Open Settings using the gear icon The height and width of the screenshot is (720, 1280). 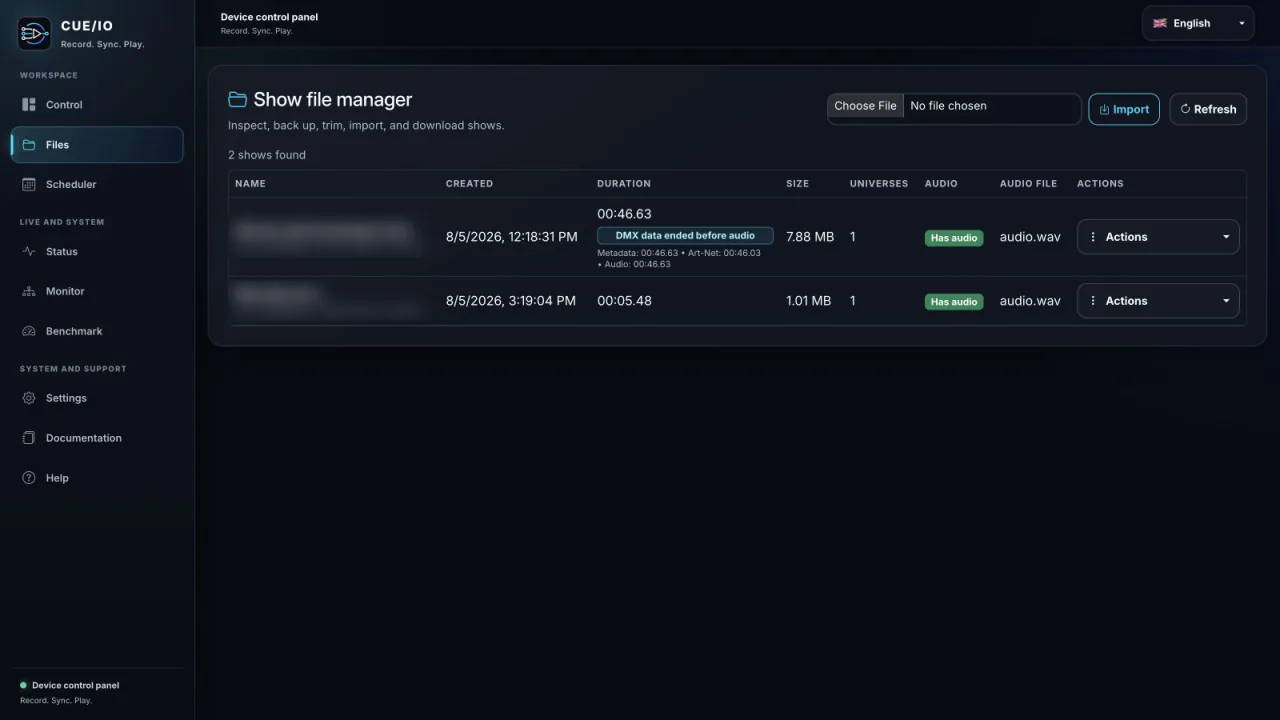29,398
